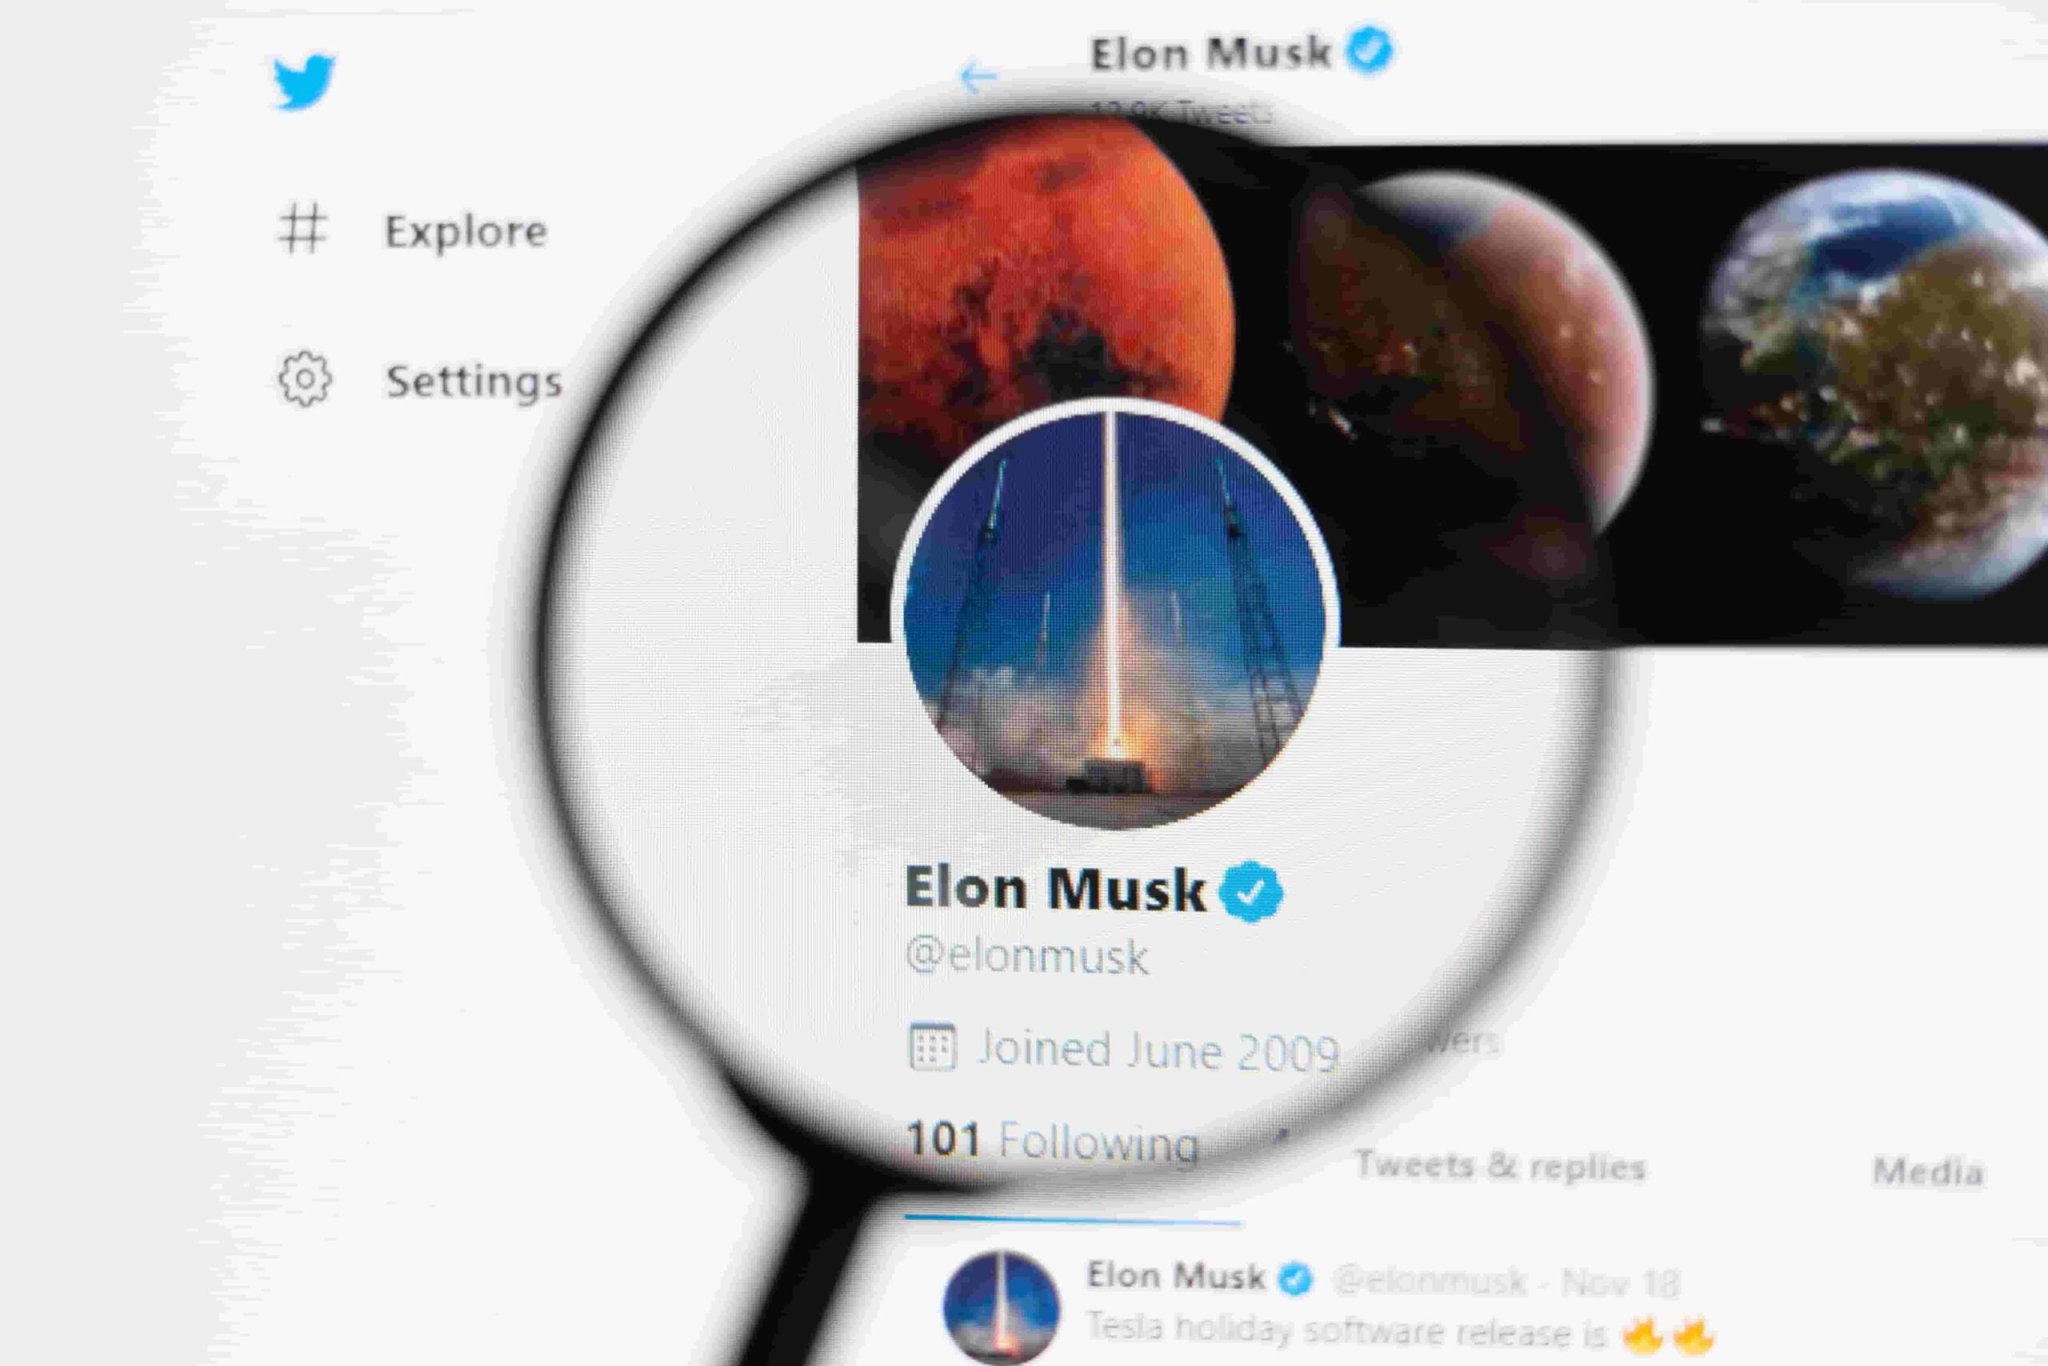The width and height of the screenshot is (2048, 1366).
Task: Select the Explore menu label
Action: pos(466,232)
